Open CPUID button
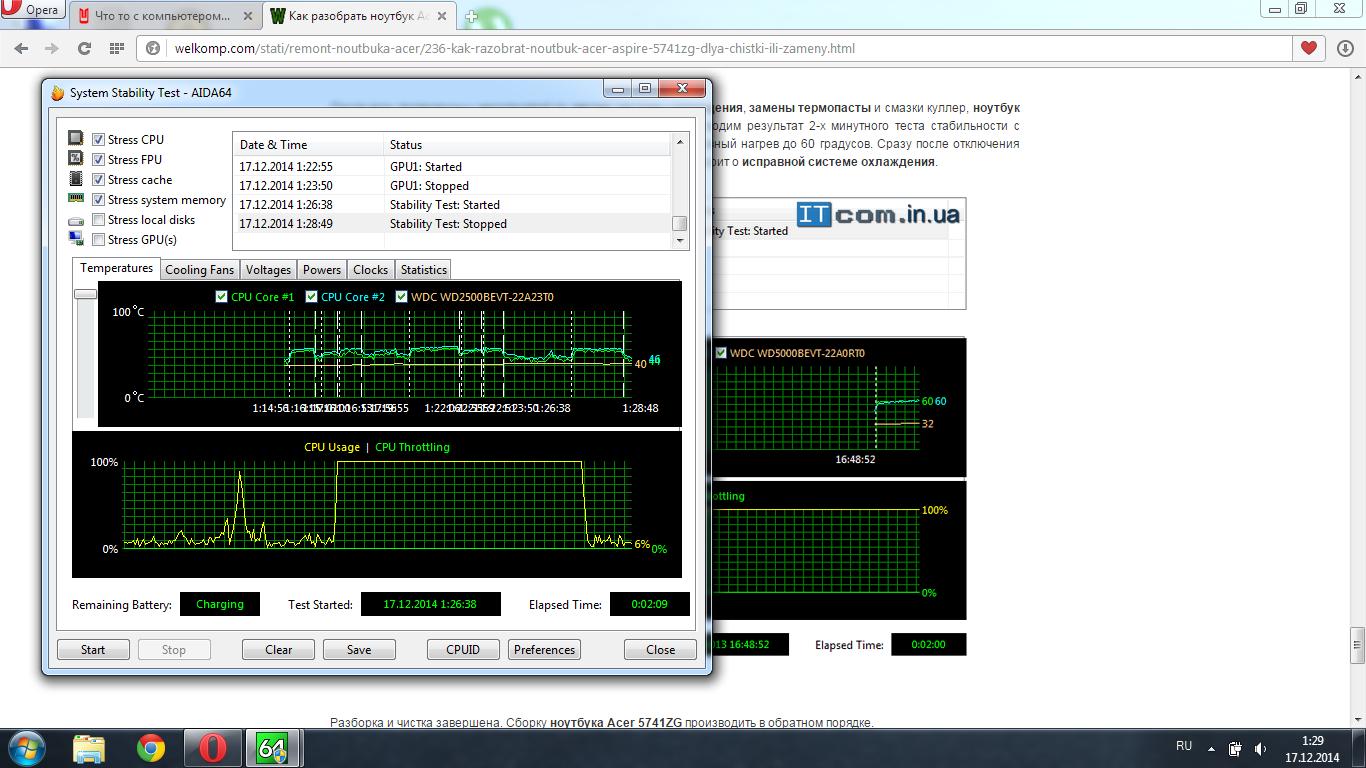 click(463, 650)
